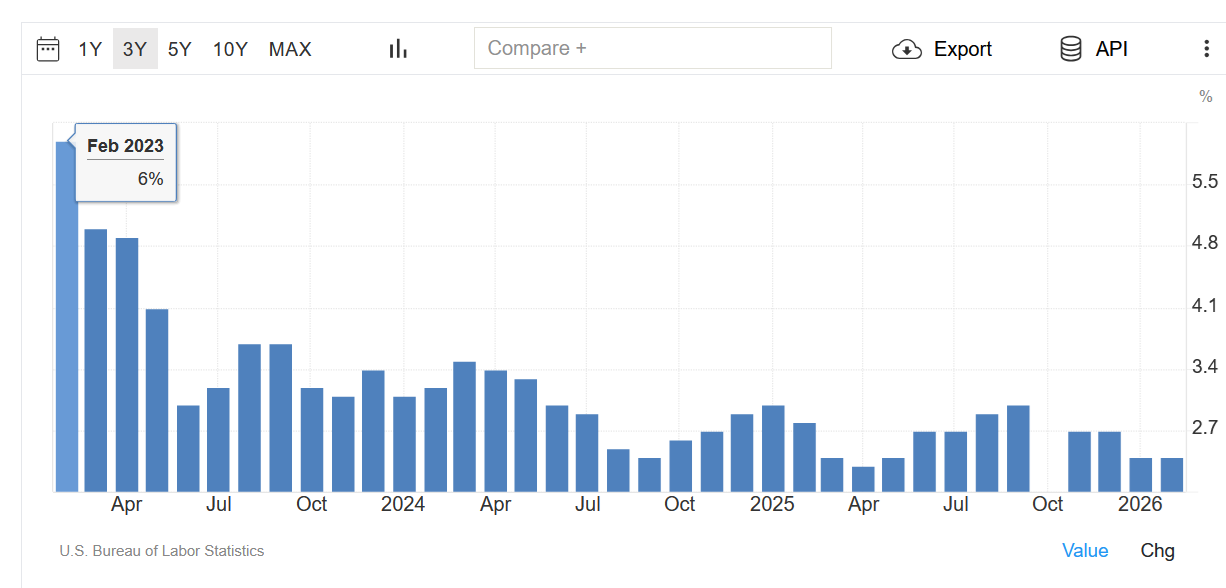1226x588 pixels.
Task: Click the 2026 x-axis label
Action: pyautogui.click(x=1140, y=504)
